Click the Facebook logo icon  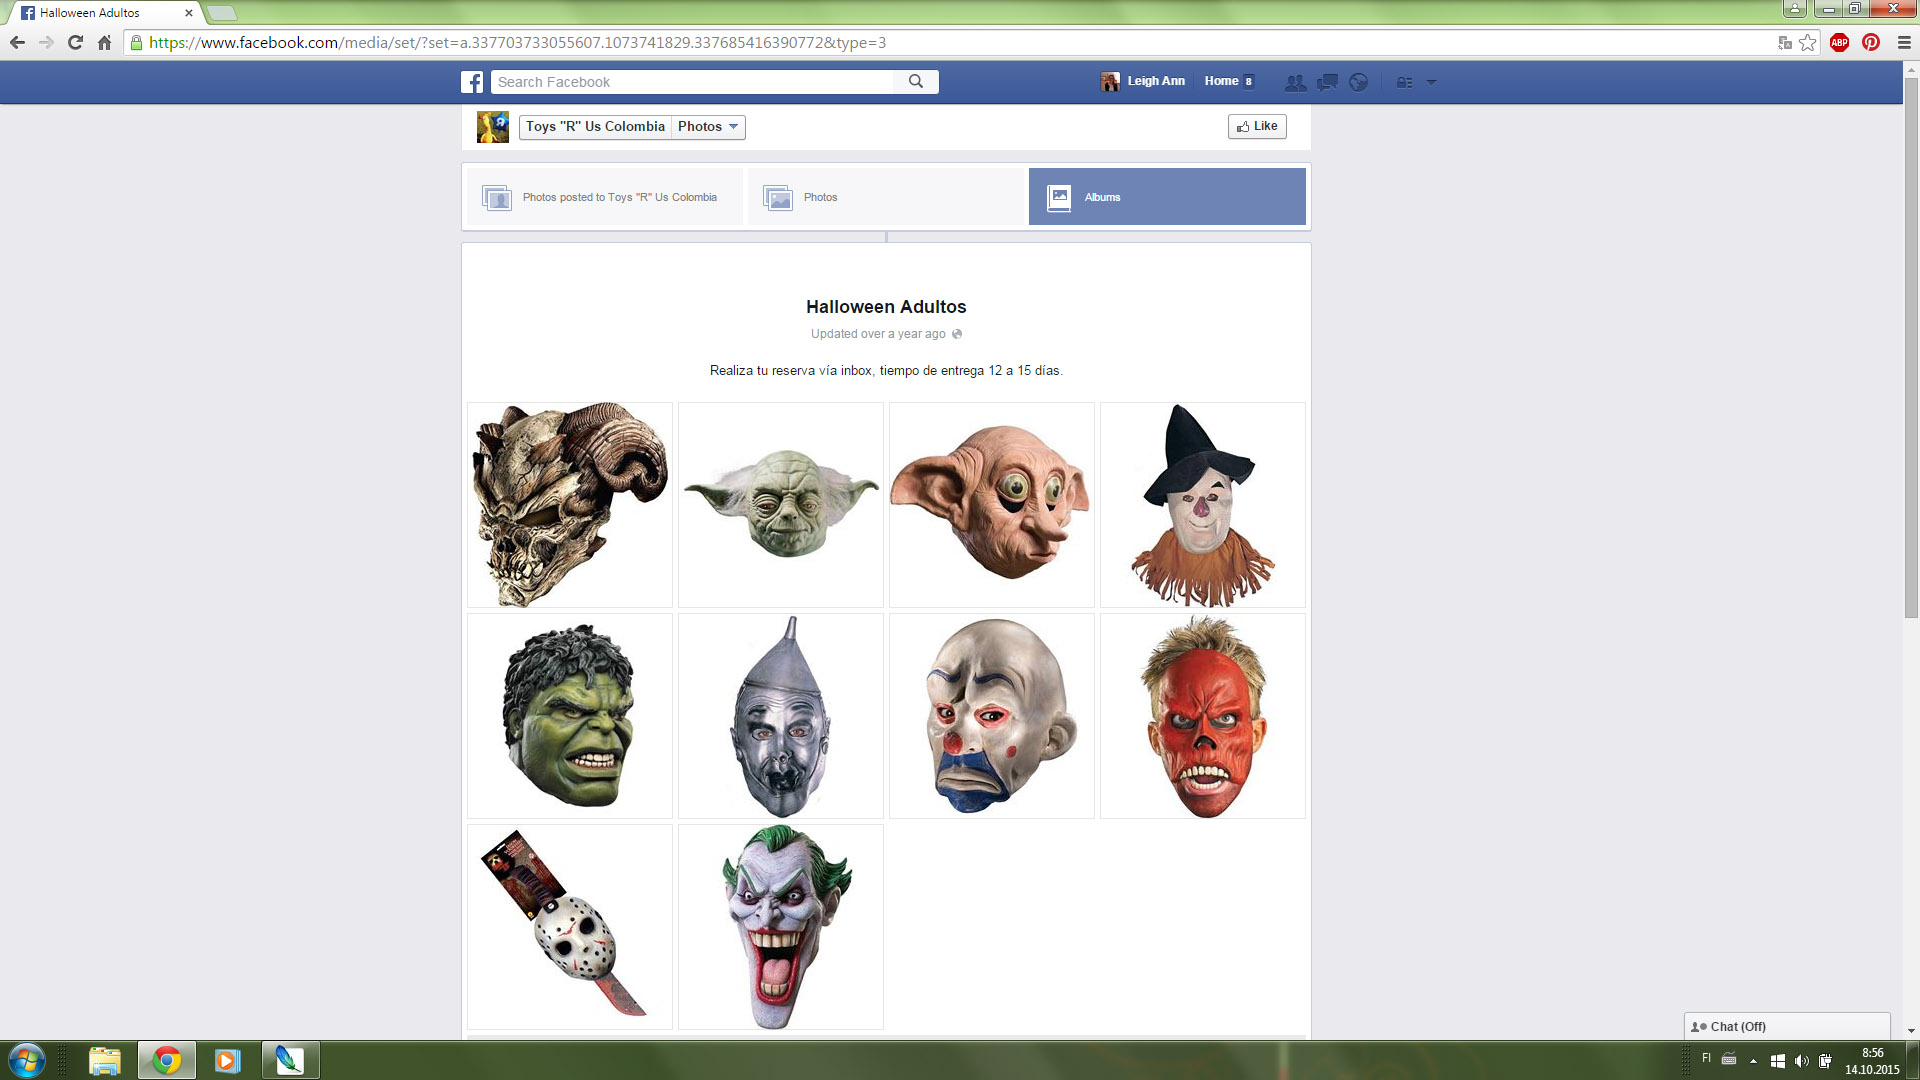click(472, 82)
